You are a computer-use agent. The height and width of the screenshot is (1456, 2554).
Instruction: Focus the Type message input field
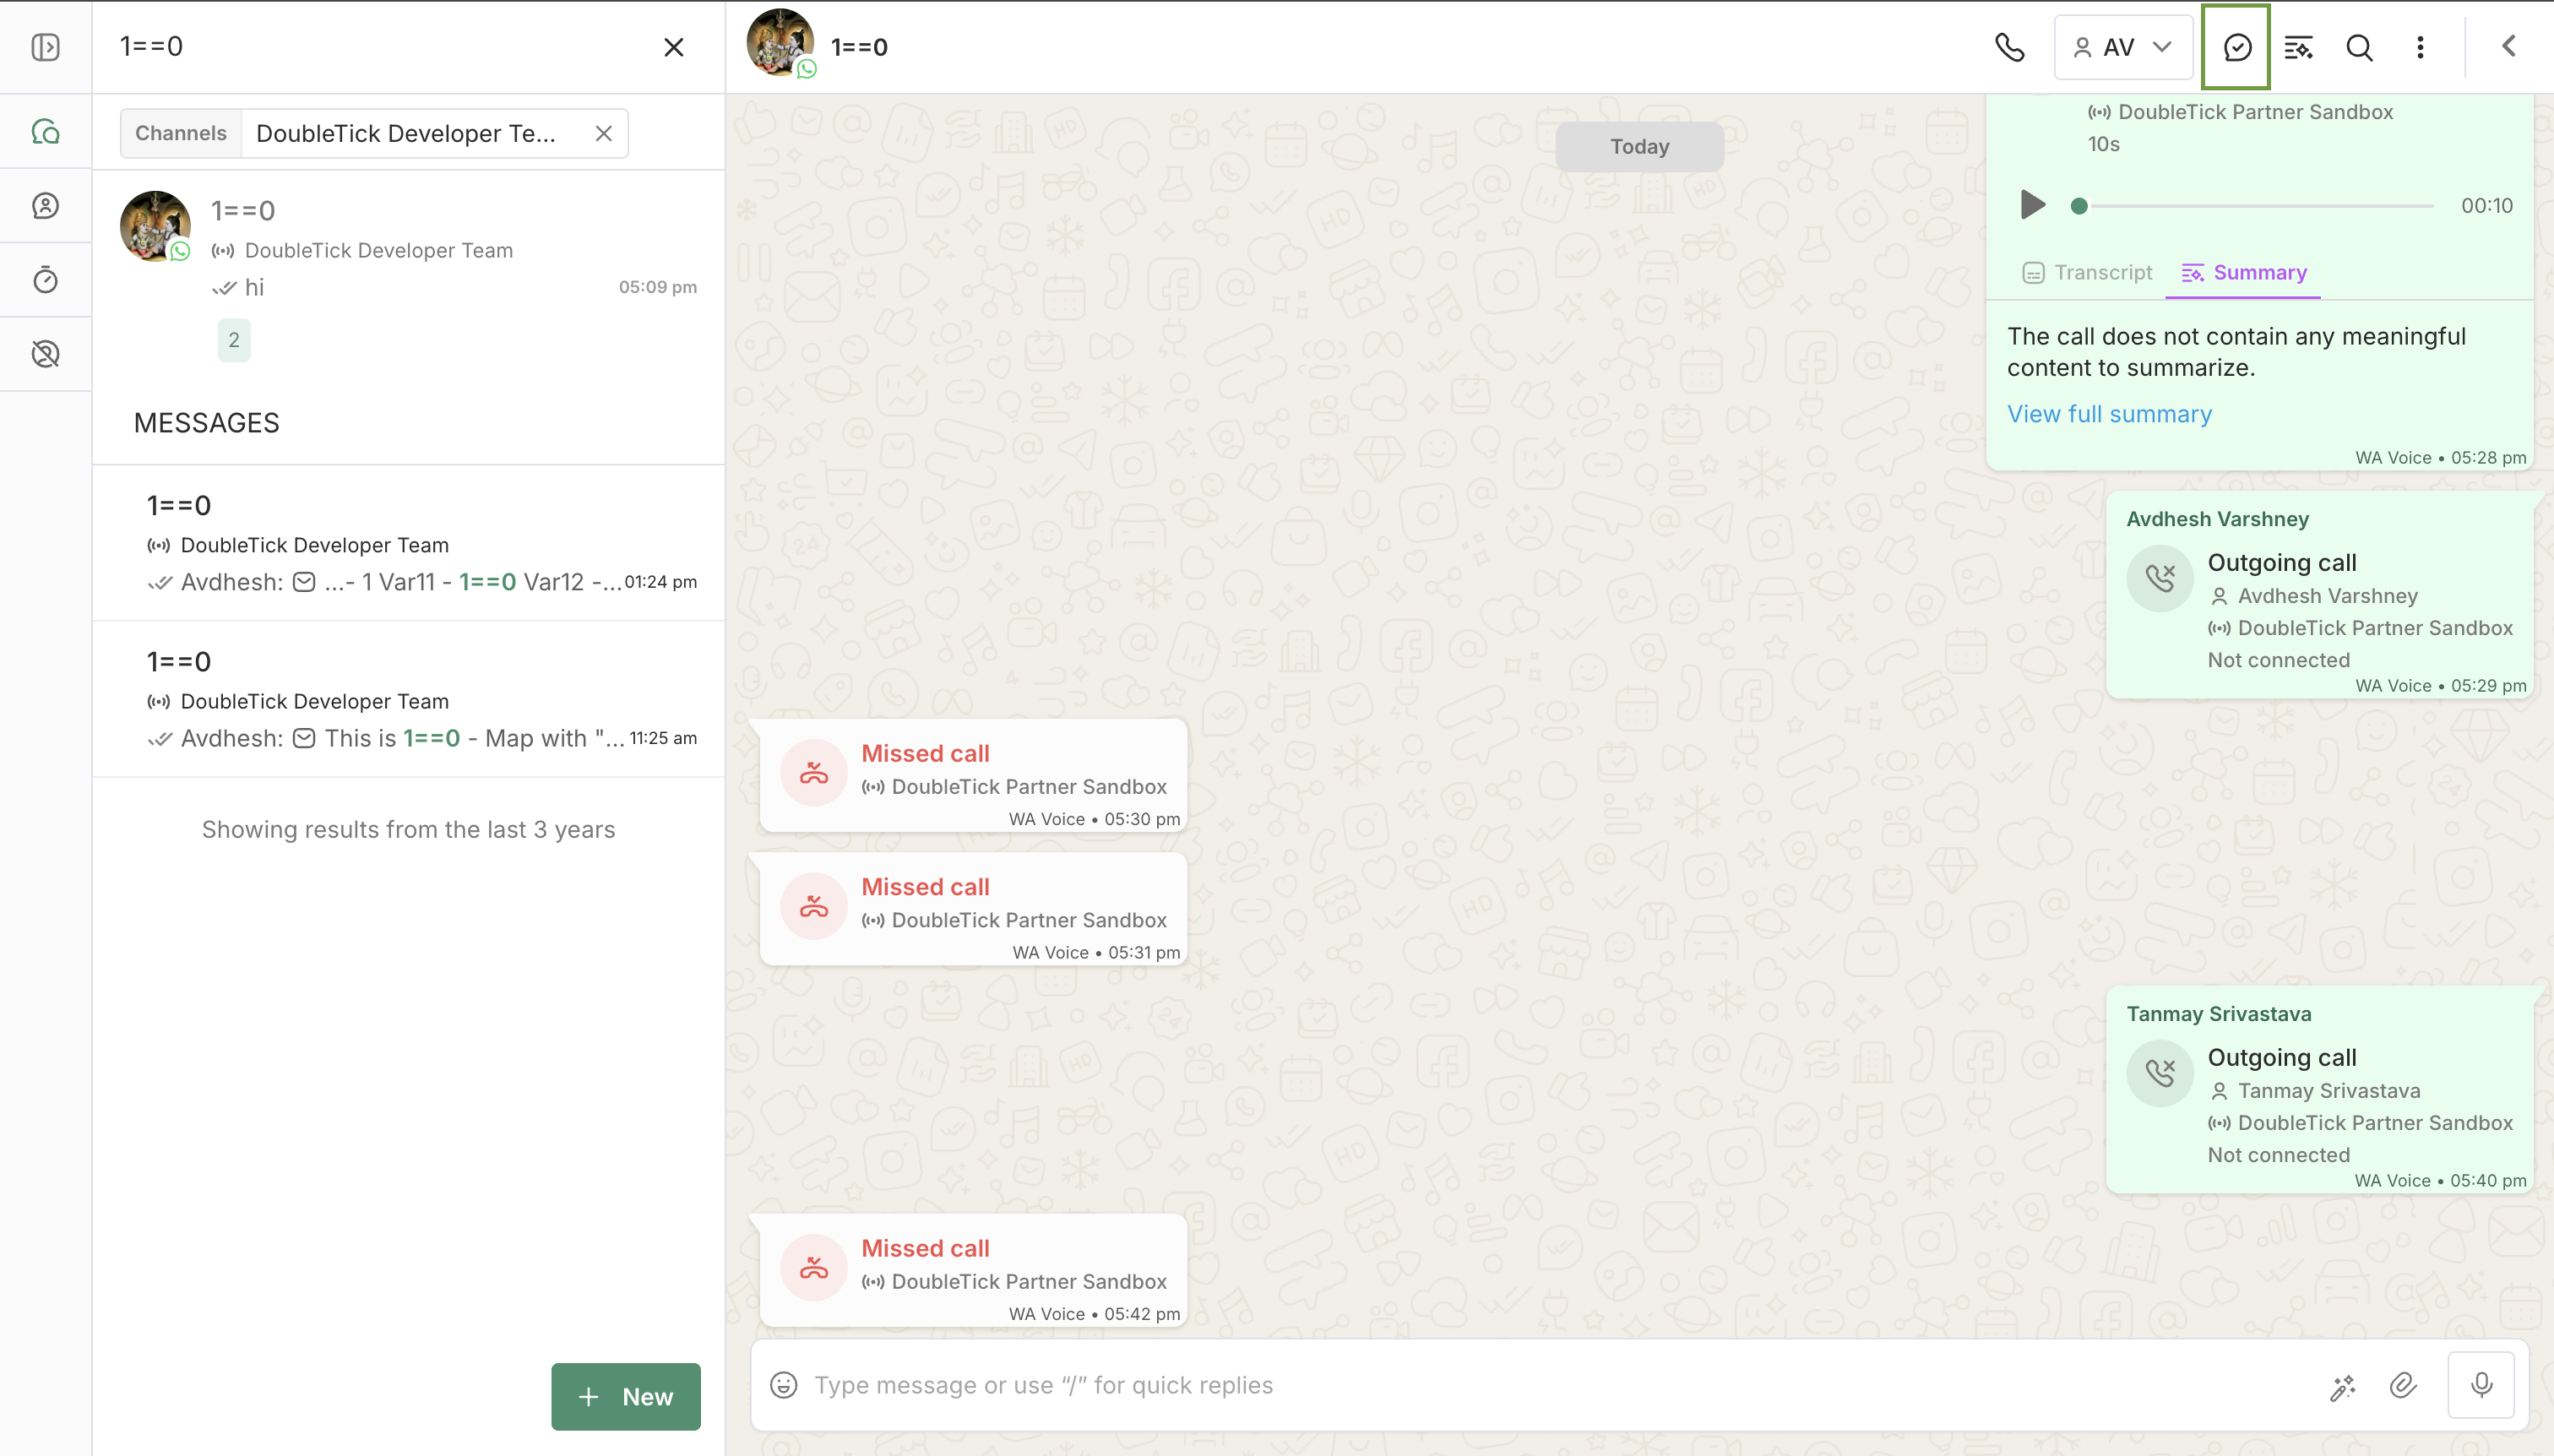(1560, 1385)
